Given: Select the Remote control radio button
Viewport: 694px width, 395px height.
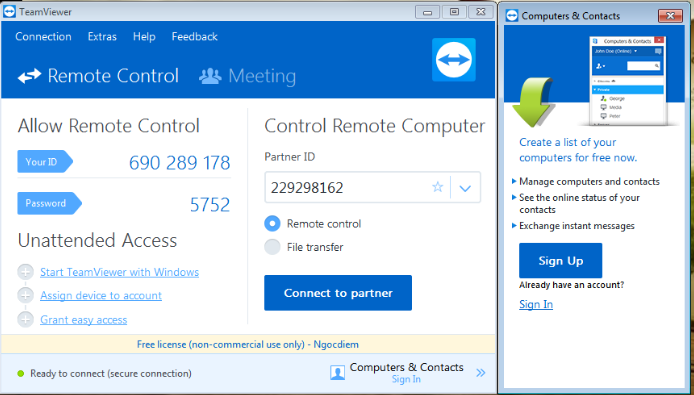Looking at the screenshot, I should coord(272,224).
